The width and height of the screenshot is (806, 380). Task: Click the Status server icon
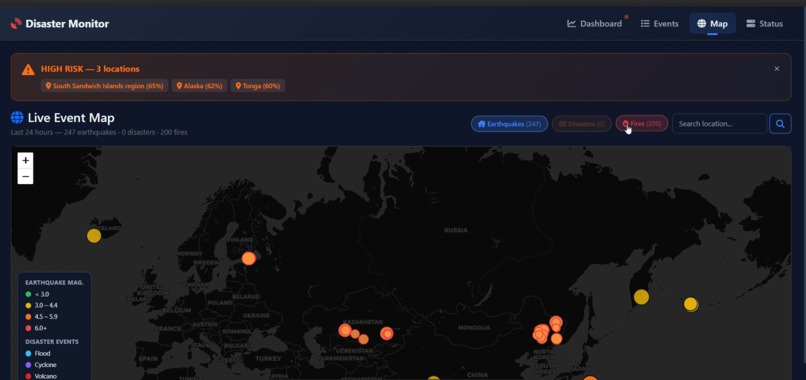pyautogui.click(x=750, y=24)
